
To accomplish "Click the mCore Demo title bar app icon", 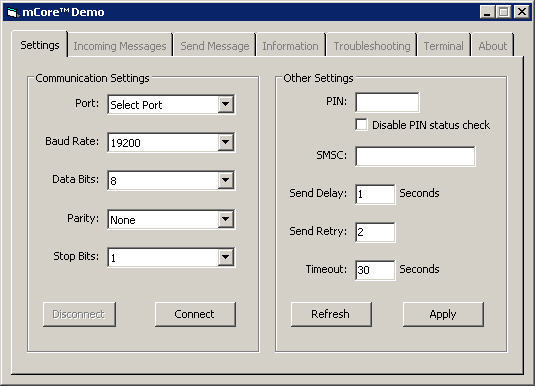I will [12, 13].
